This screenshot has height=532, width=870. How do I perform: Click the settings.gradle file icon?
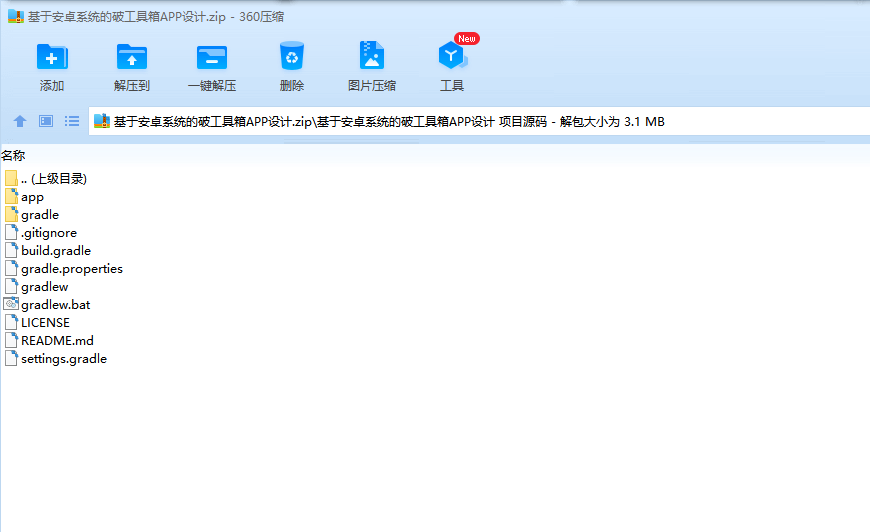click(12, 358)
